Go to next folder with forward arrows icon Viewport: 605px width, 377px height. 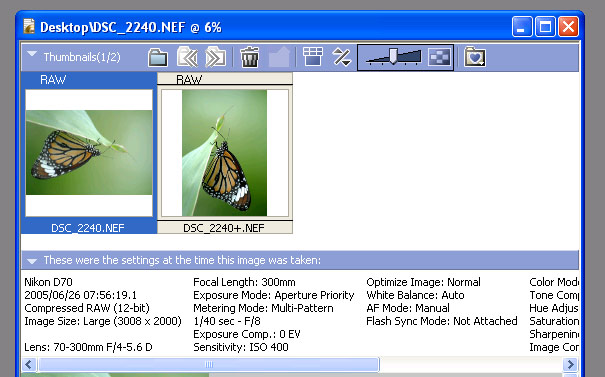(215, 57)
